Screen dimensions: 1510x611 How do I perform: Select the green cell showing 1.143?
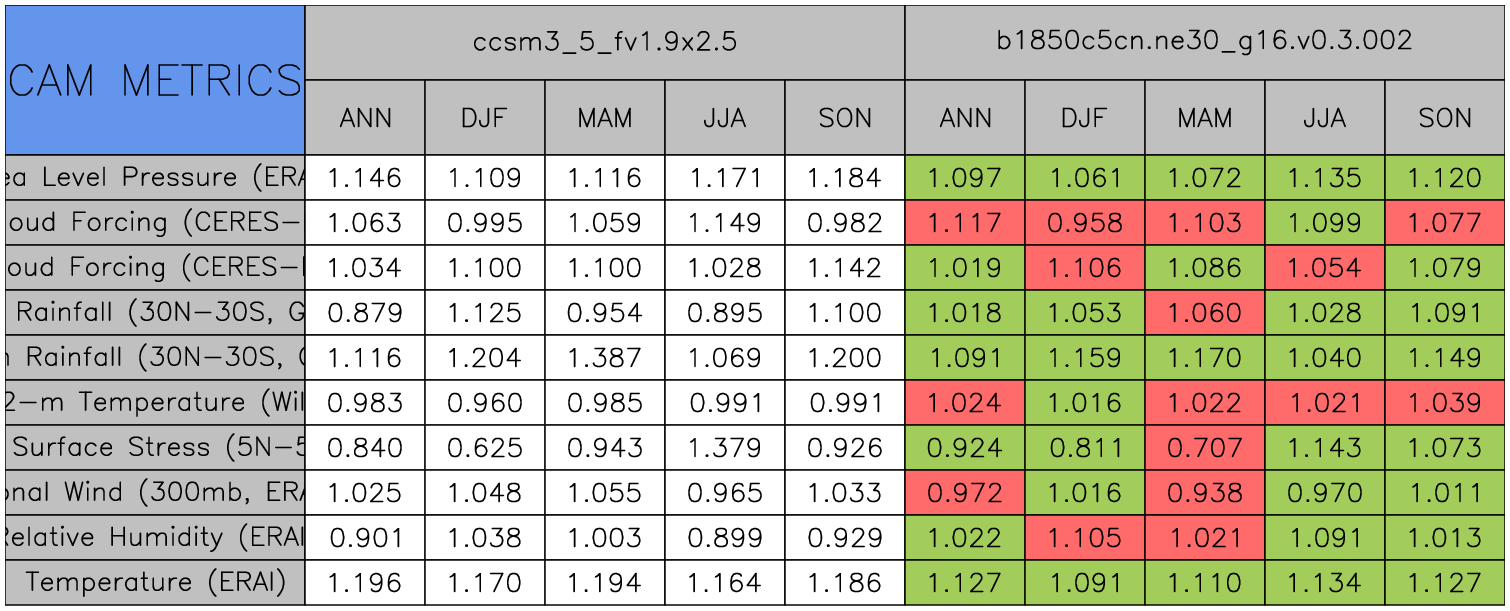(x=1324, y=448)
